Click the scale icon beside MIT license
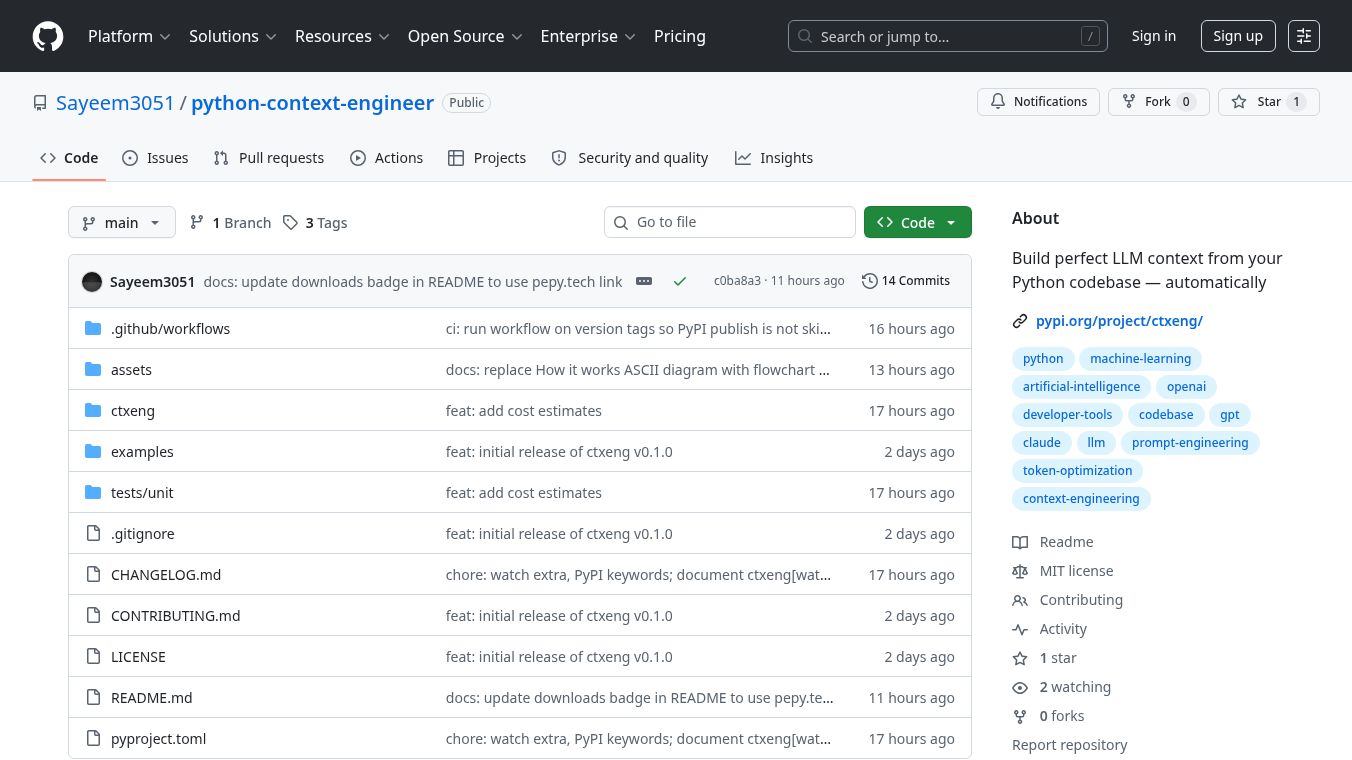Screen dimensions: 1352x760 click(x=1020, y=571)
